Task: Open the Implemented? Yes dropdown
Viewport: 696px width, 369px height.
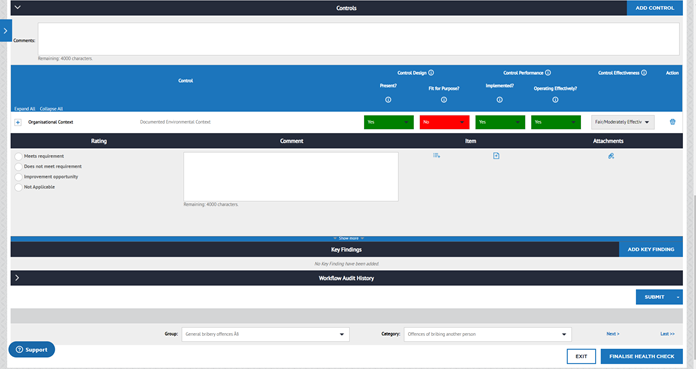Action: [500, 122]
